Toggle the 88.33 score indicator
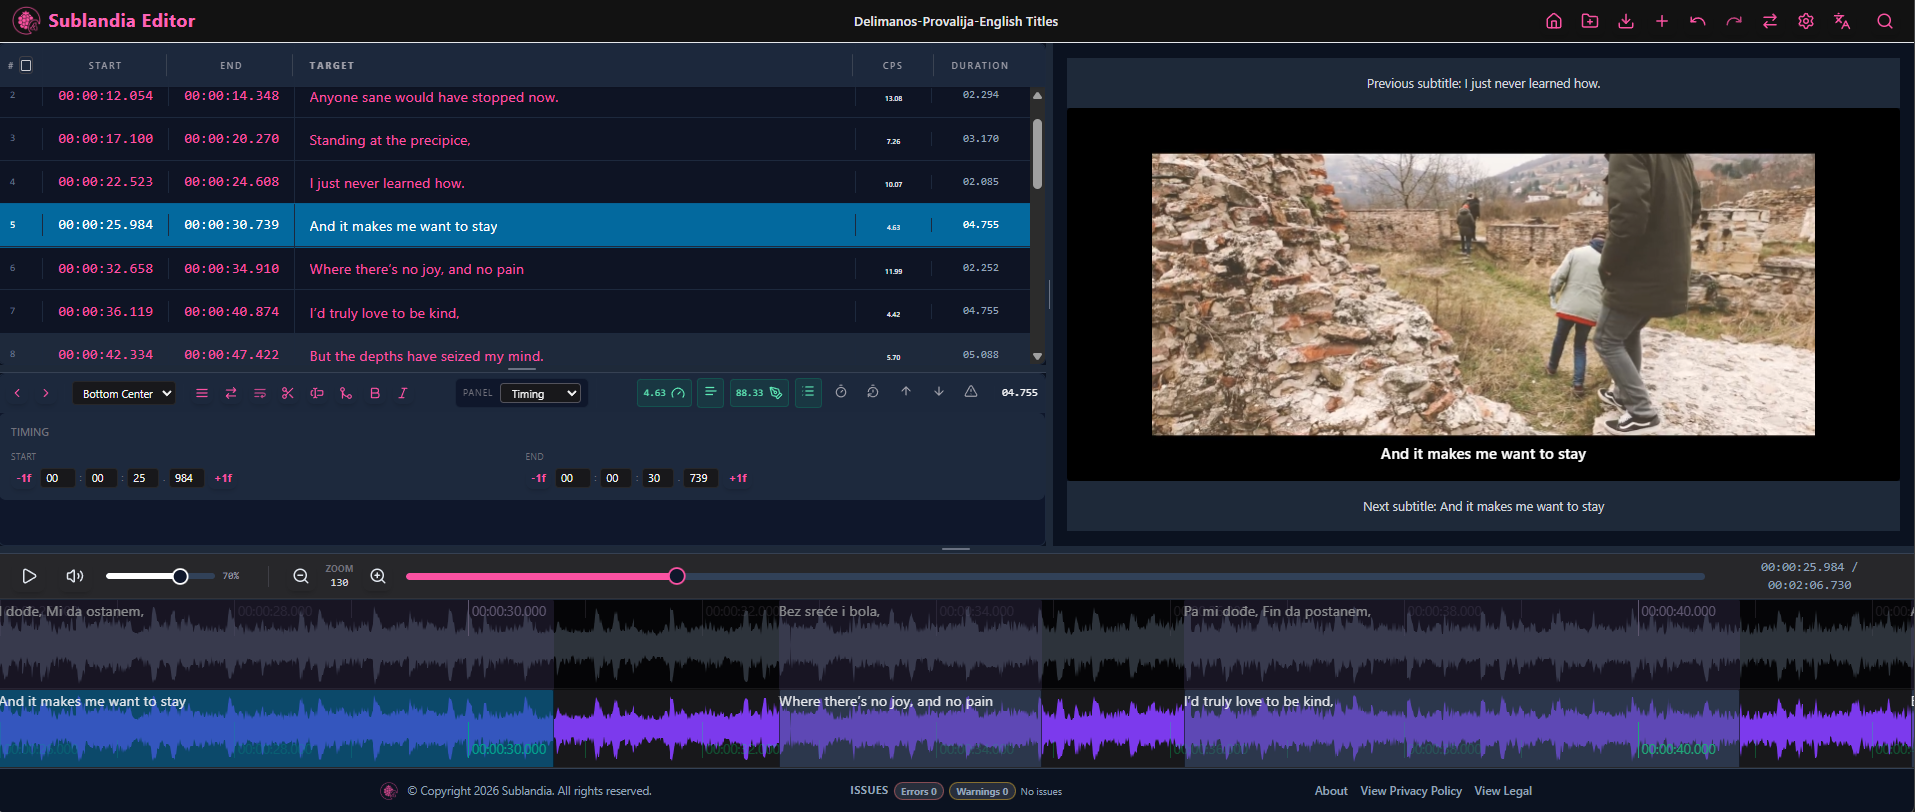 pyautogui.click(x=759, y=393)
